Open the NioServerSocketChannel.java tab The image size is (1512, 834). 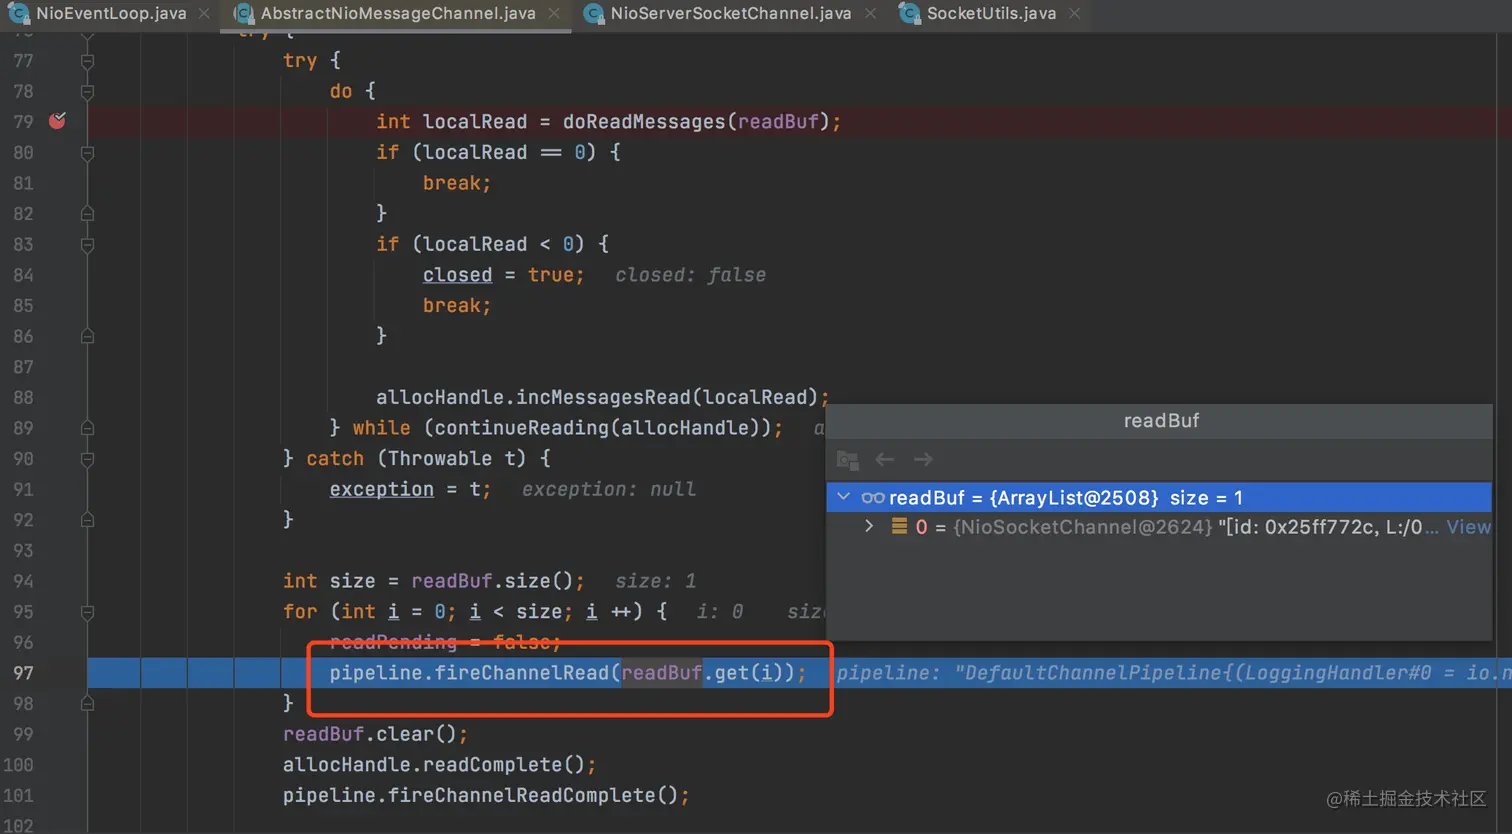(731, 14)
